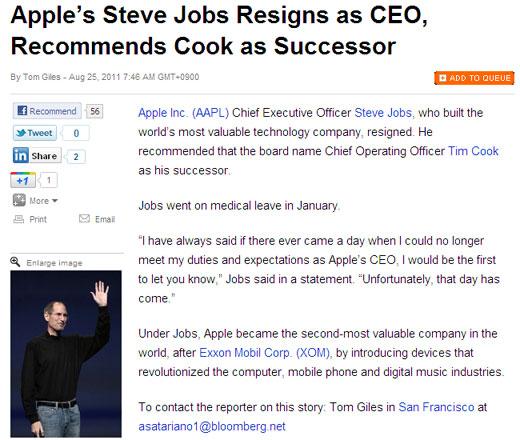Share article via LinkedIn button
Screen dimensions: 520x440
pyautogui.click(x=37, y=155)
